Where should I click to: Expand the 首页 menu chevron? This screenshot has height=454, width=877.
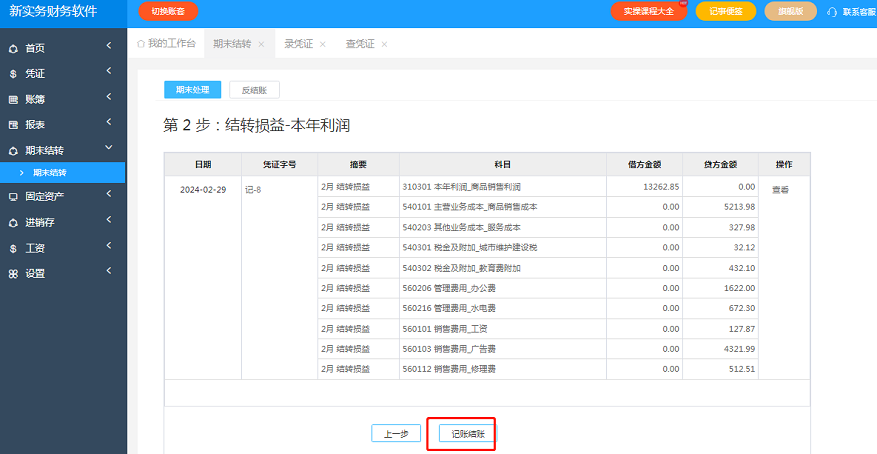109,45
